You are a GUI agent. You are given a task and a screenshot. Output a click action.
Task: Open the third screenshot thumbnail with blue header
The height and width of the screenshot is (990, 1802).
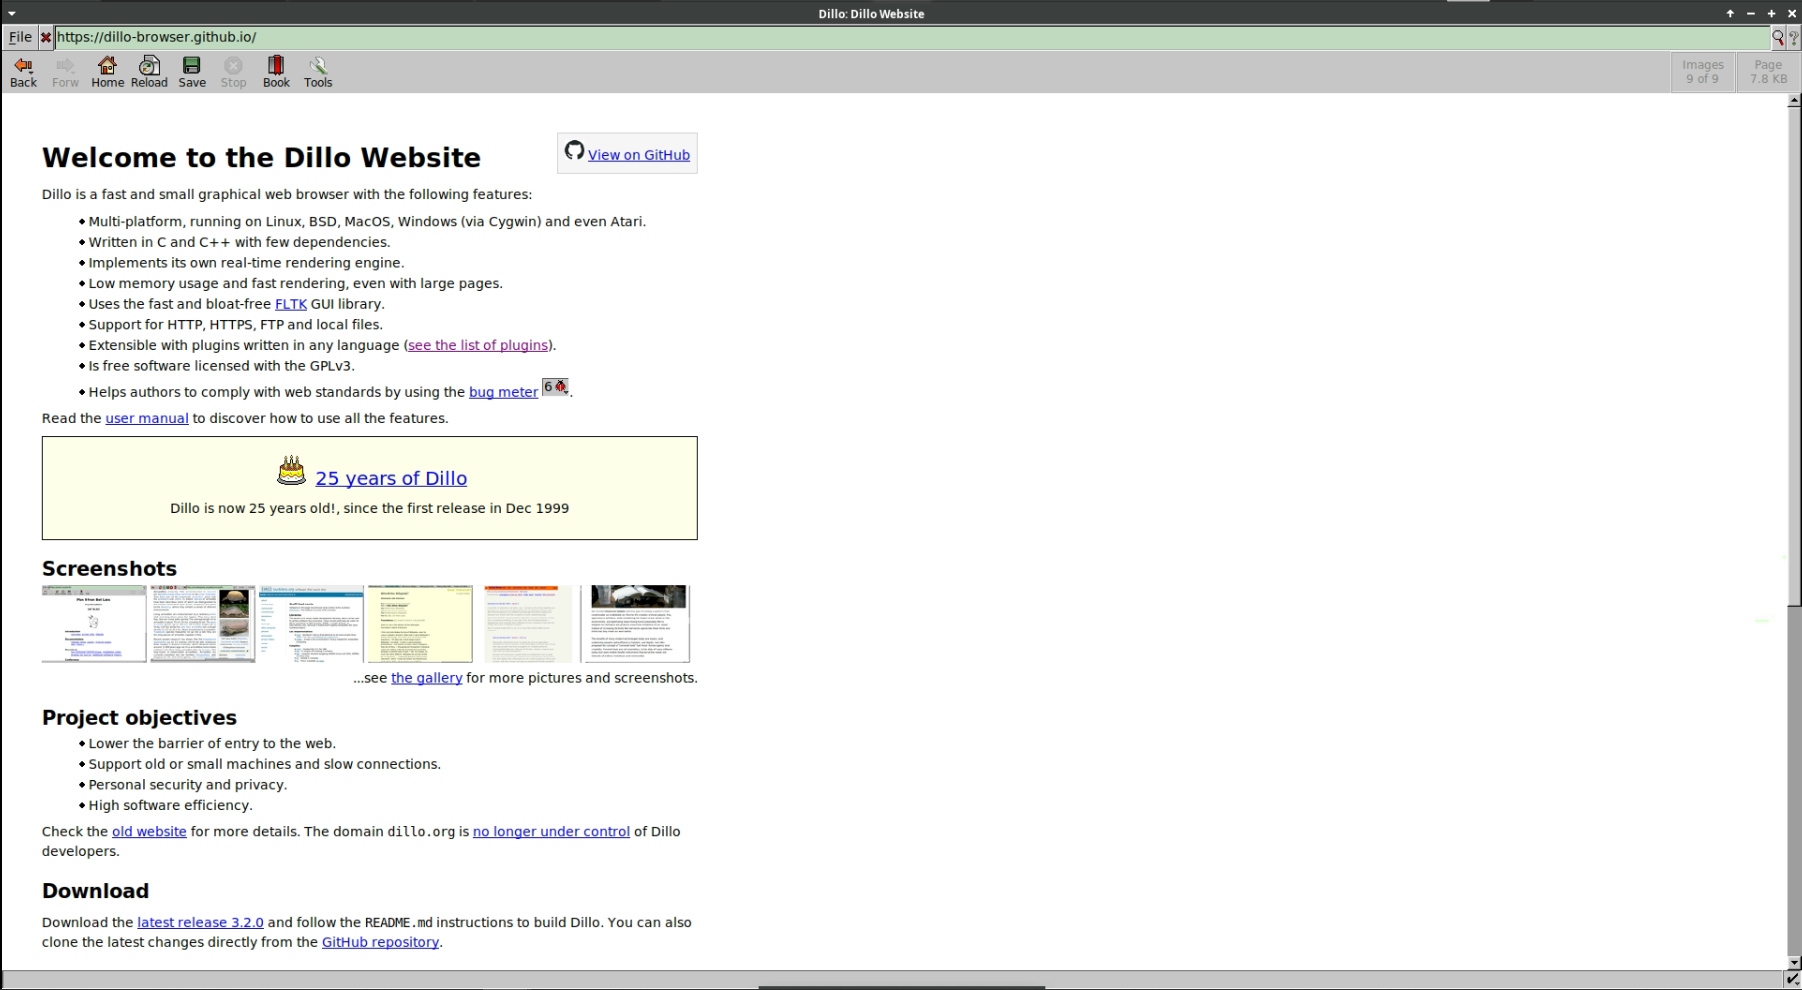click(311, 624)
